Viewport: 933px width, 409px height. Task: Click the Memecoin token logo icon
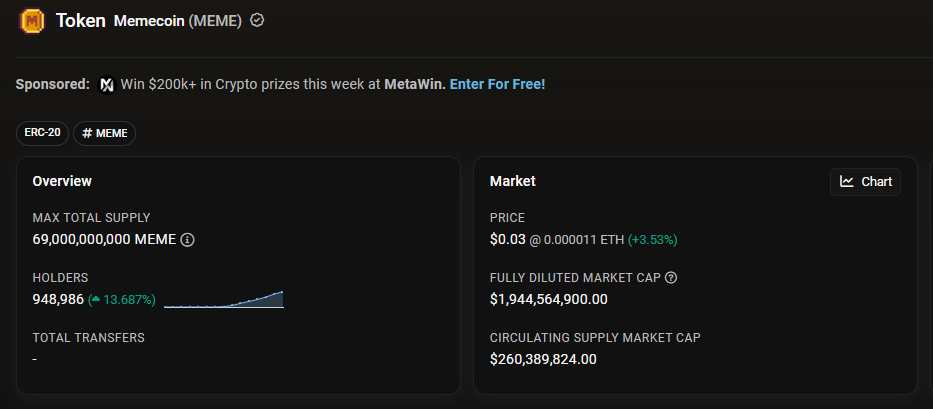(x=32, y=20)
